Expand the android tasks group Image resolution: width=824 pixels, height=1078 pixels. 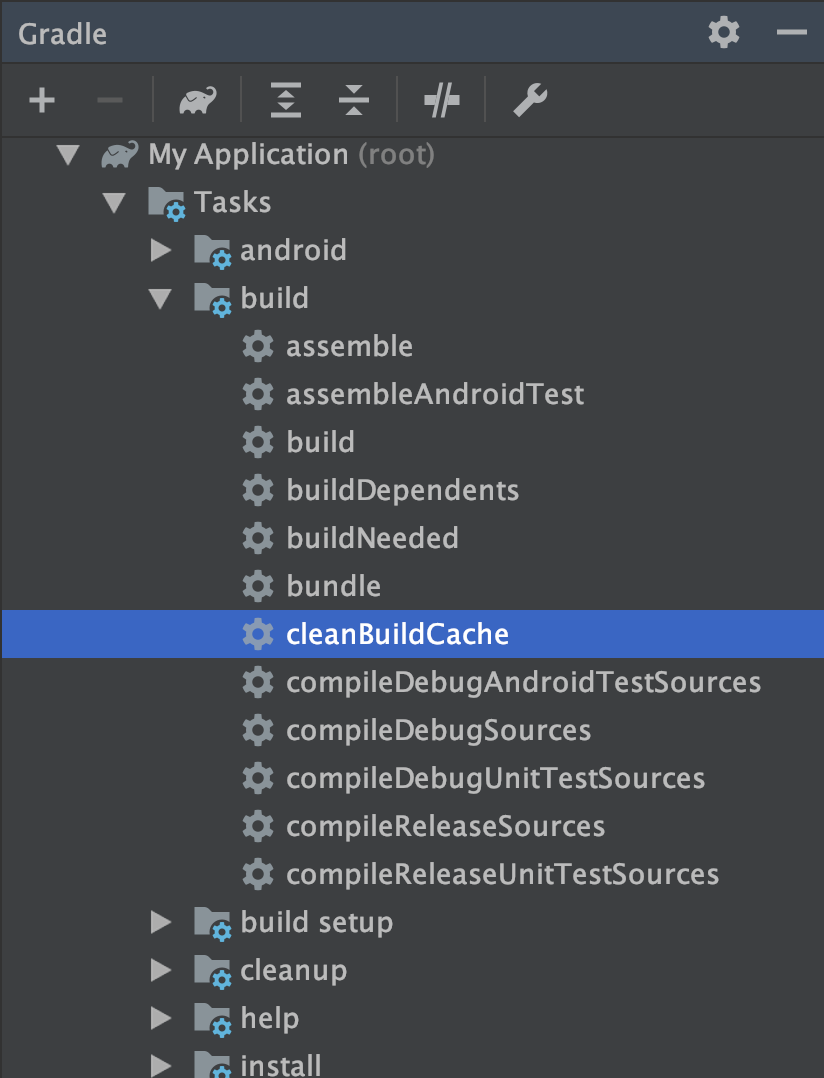tap(161, 249)
